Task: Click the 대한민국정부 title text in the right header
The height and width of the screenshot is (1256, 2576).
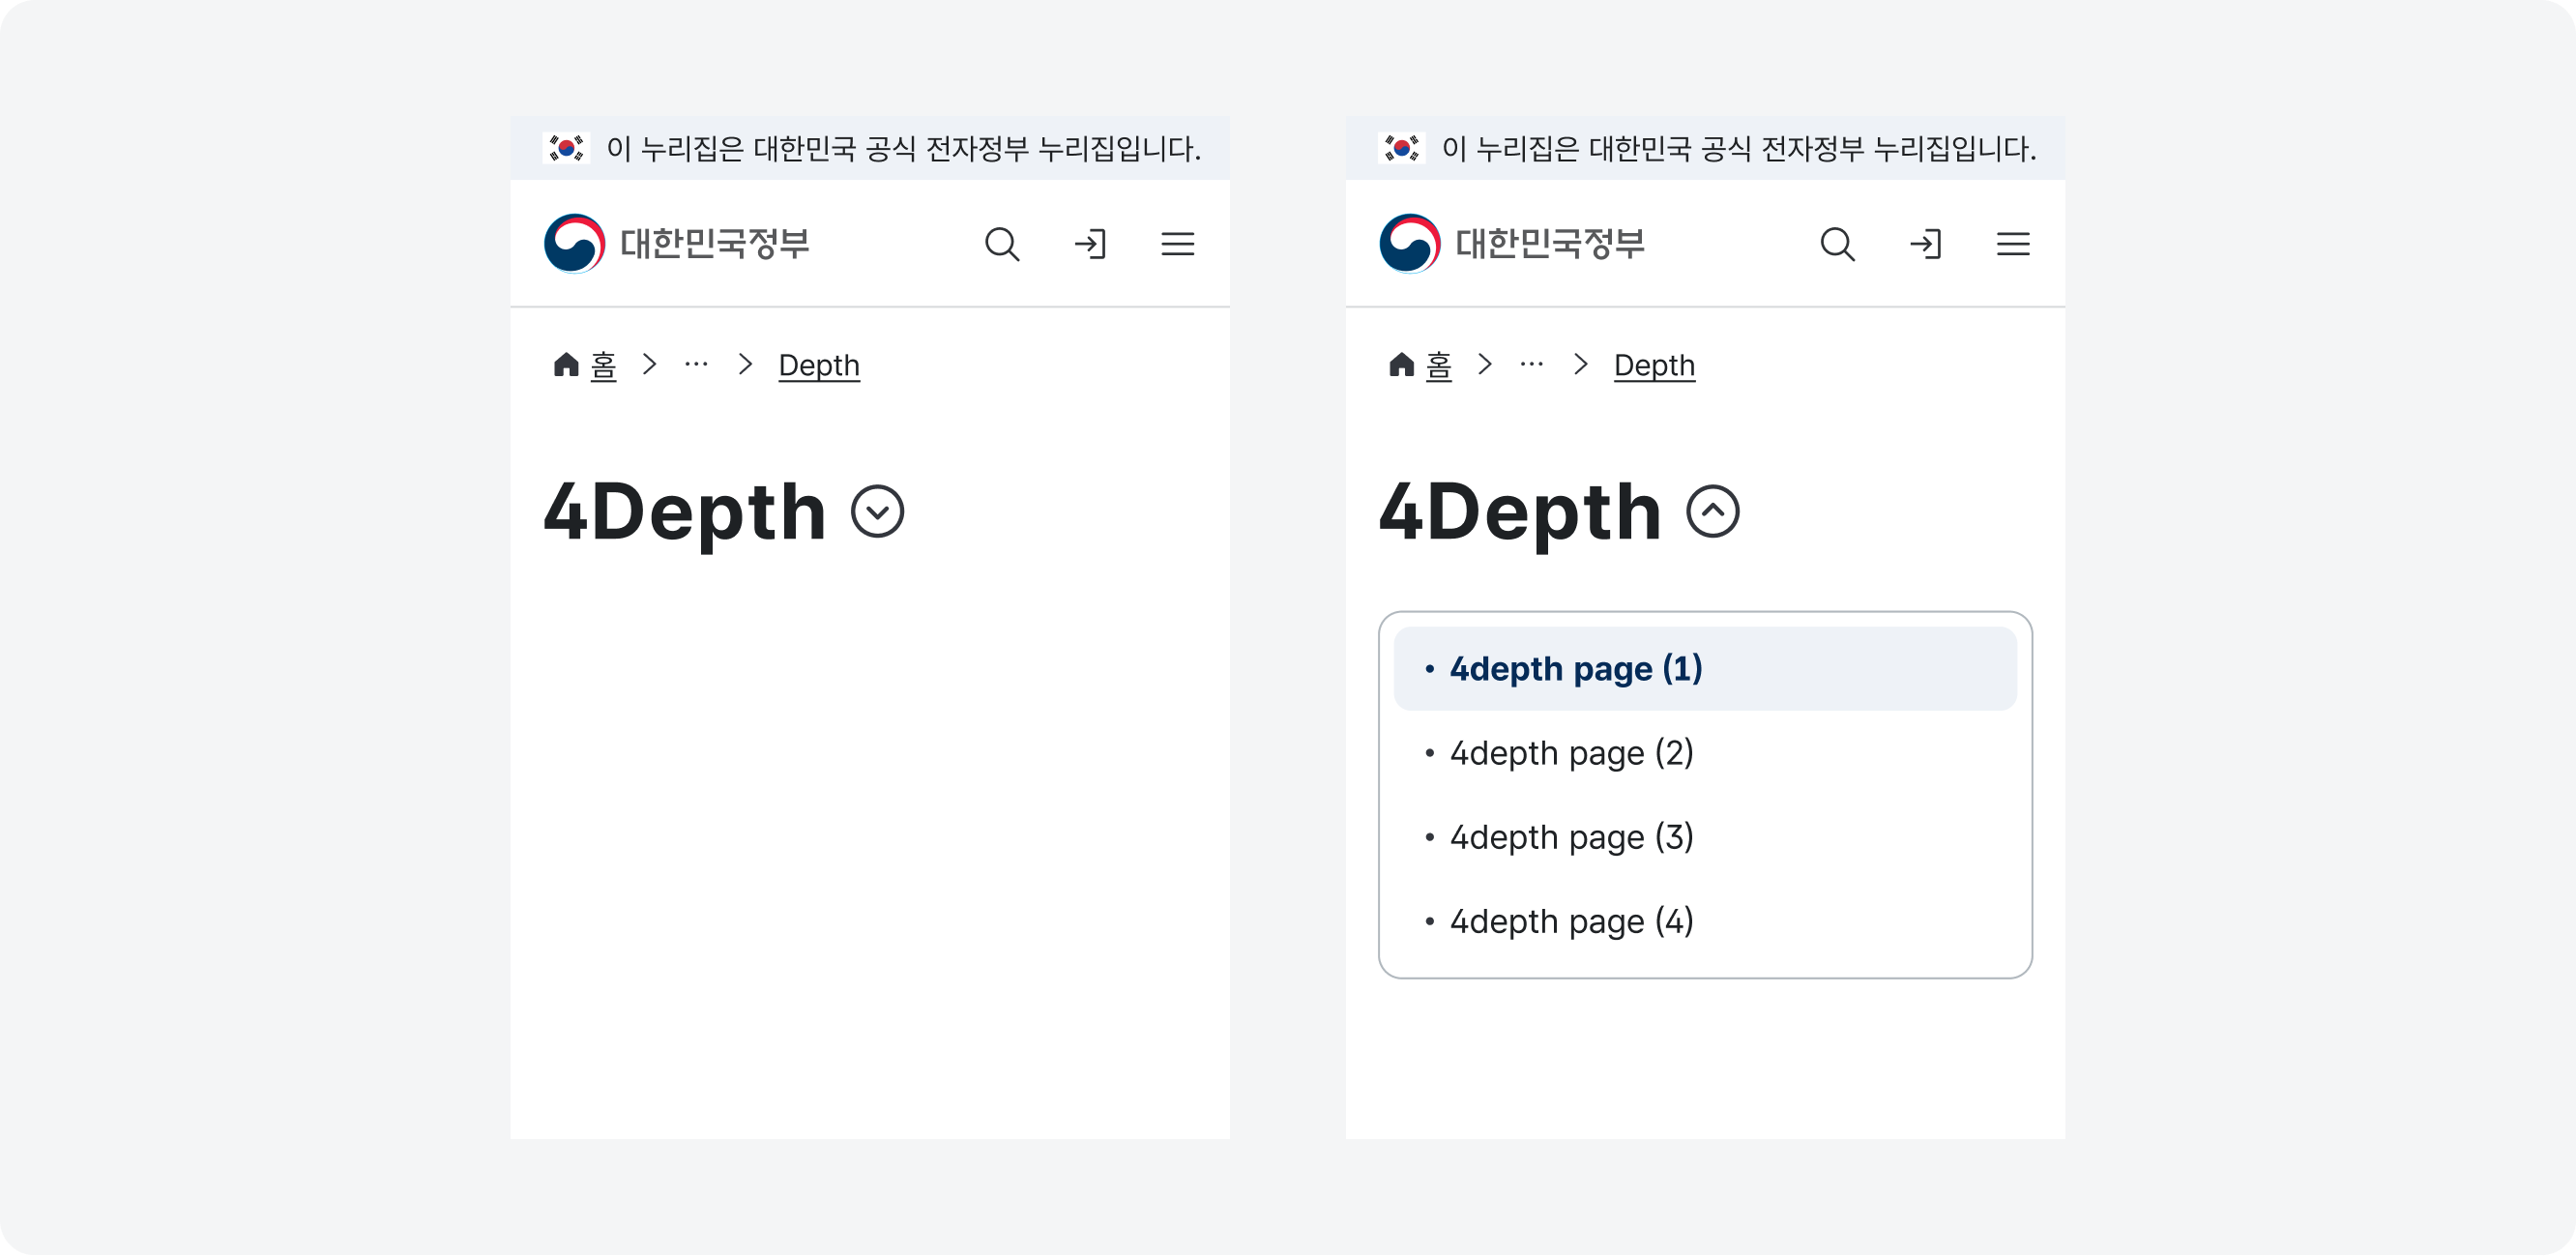Action: point(1550,244)
